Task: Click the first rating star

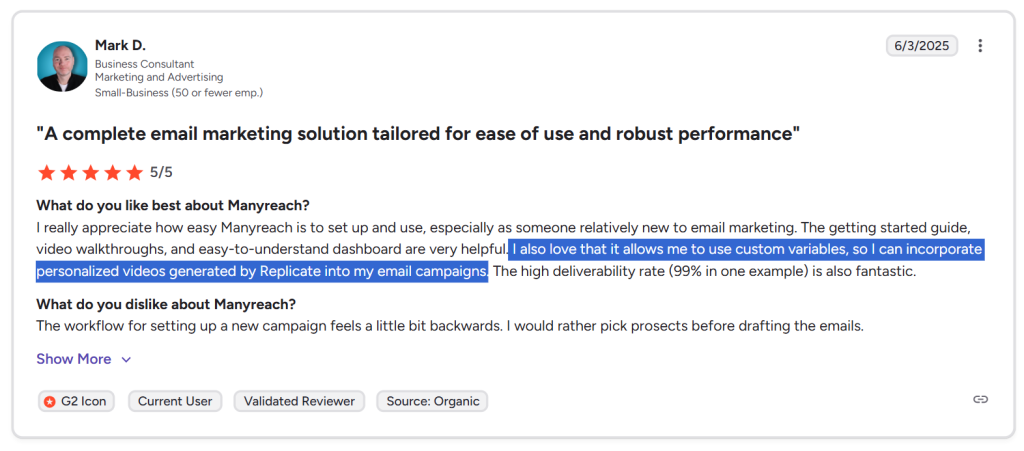Action: pos(46,173)
